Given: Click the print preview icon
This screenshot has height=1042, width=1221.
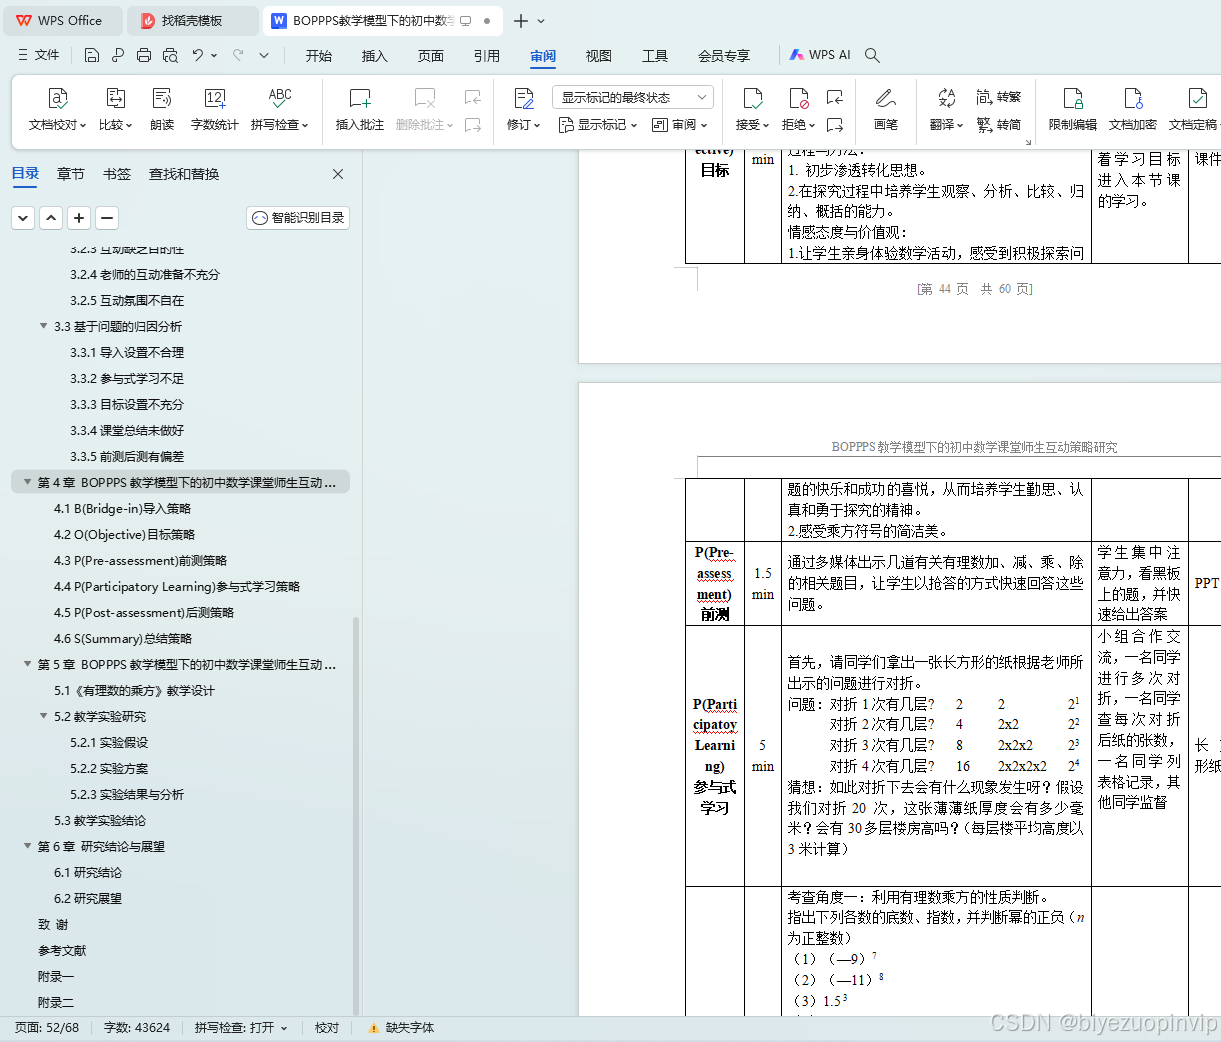Looking at the screenshot, I should [x=170, y=55].
